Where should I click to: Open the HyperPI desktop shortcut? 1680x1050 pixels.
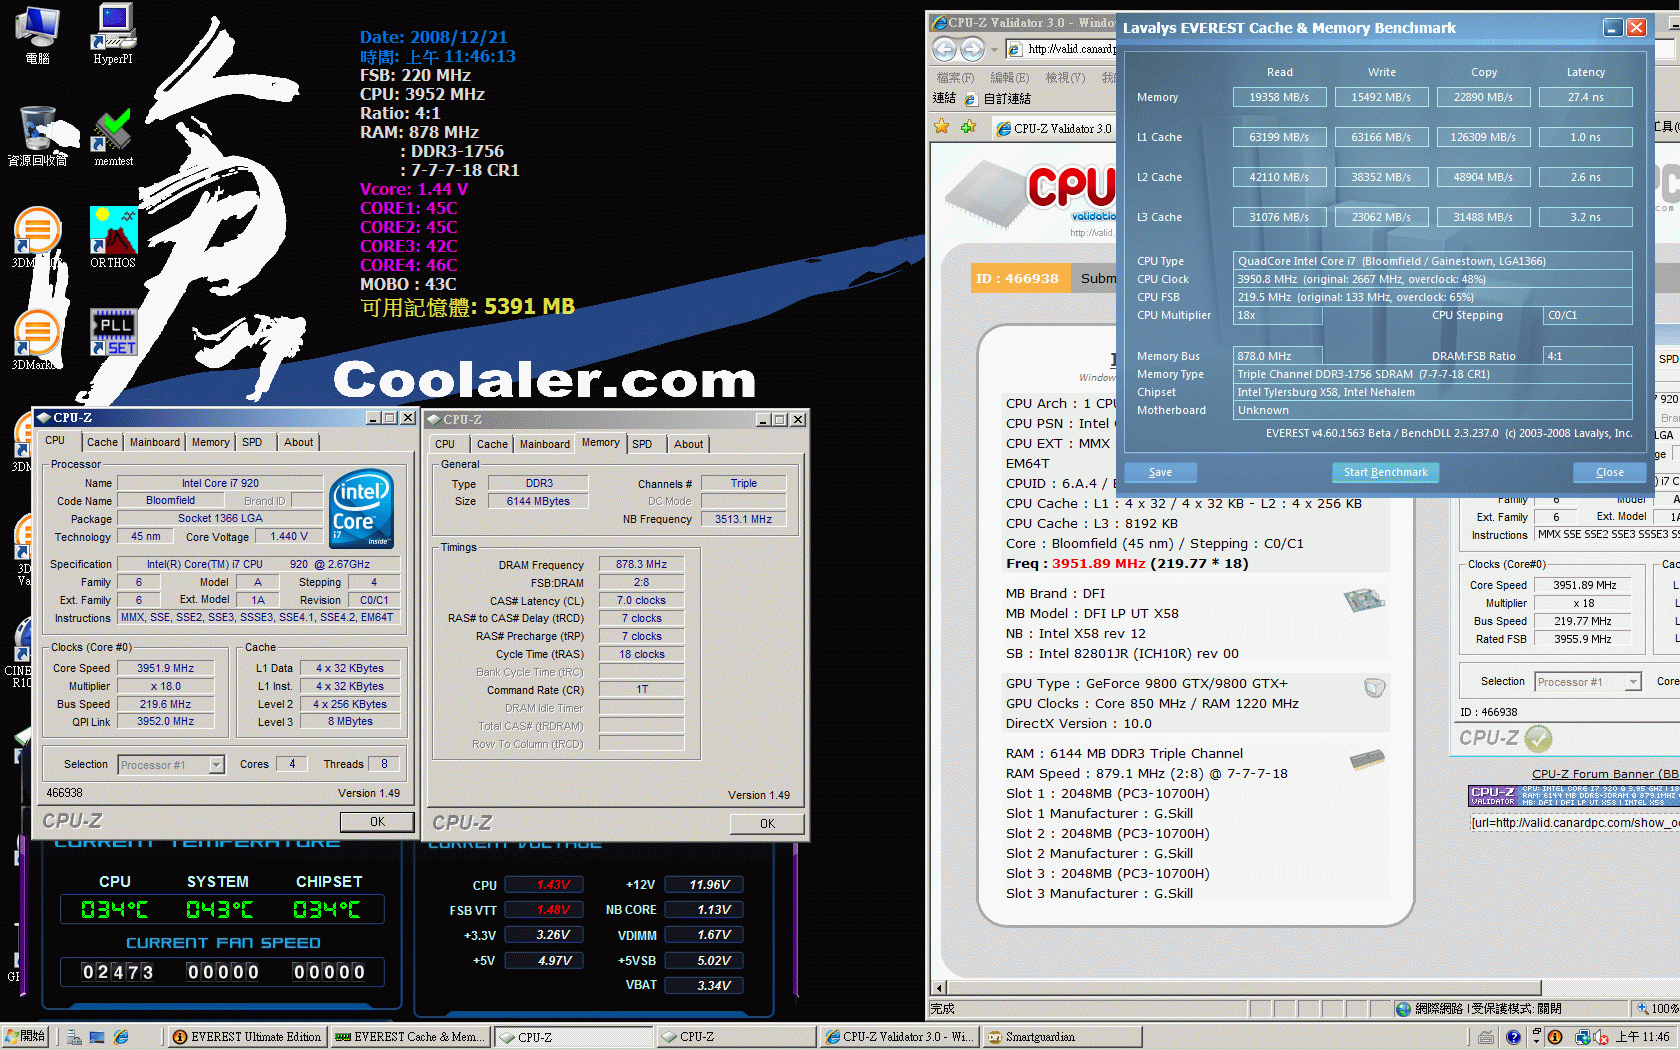(x=113, y=33)
